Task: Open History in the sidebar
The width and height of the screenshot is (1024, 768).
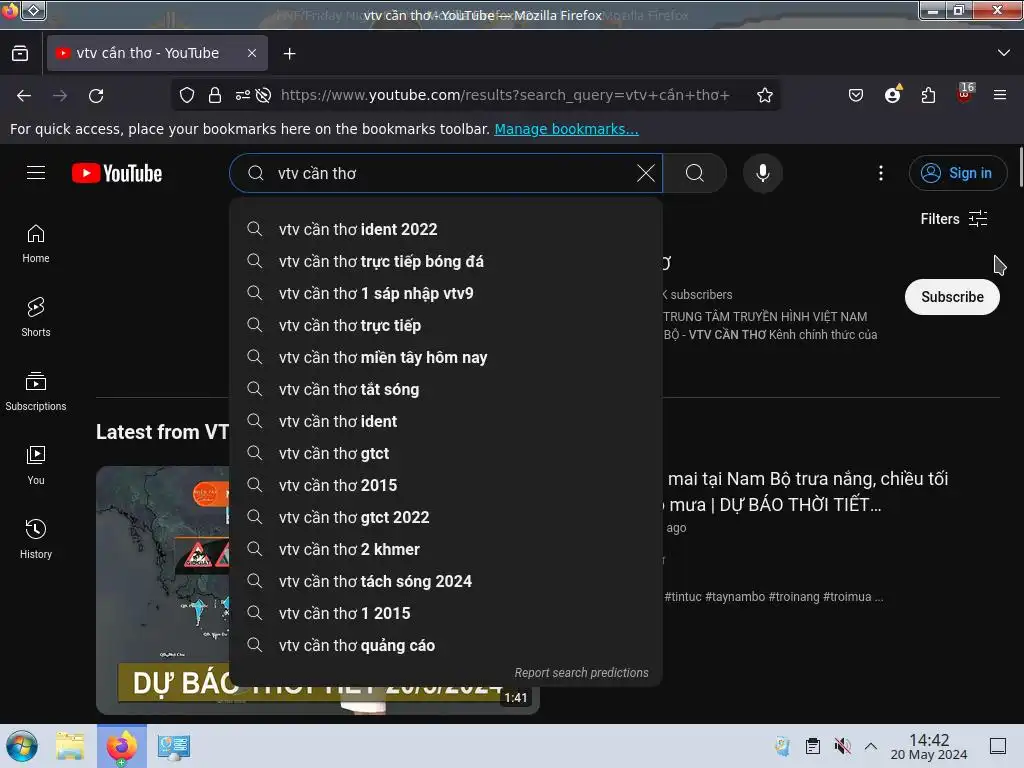Action: click(x=36, y=539)
